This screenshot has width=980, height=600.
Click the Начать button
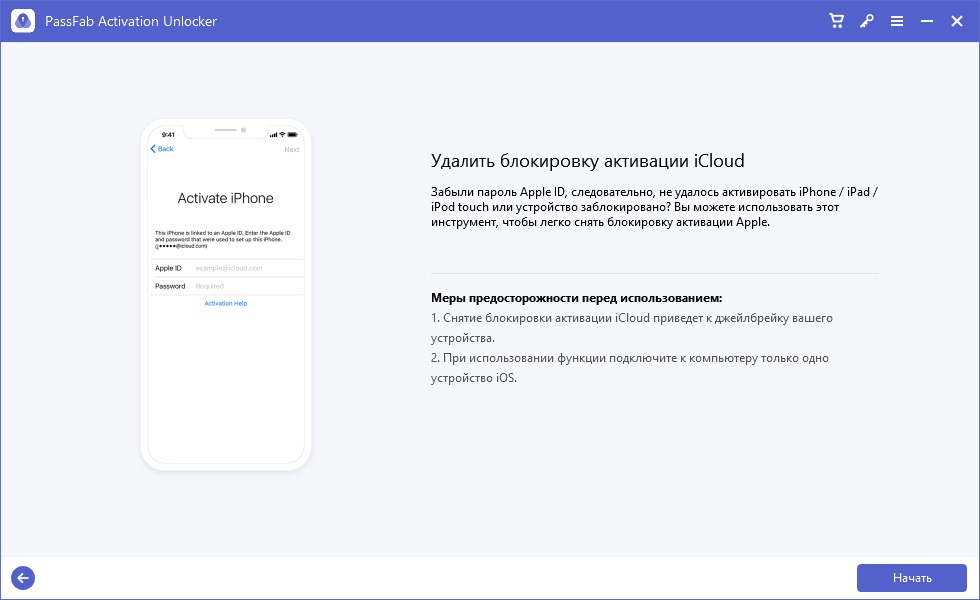pos(912,578)
